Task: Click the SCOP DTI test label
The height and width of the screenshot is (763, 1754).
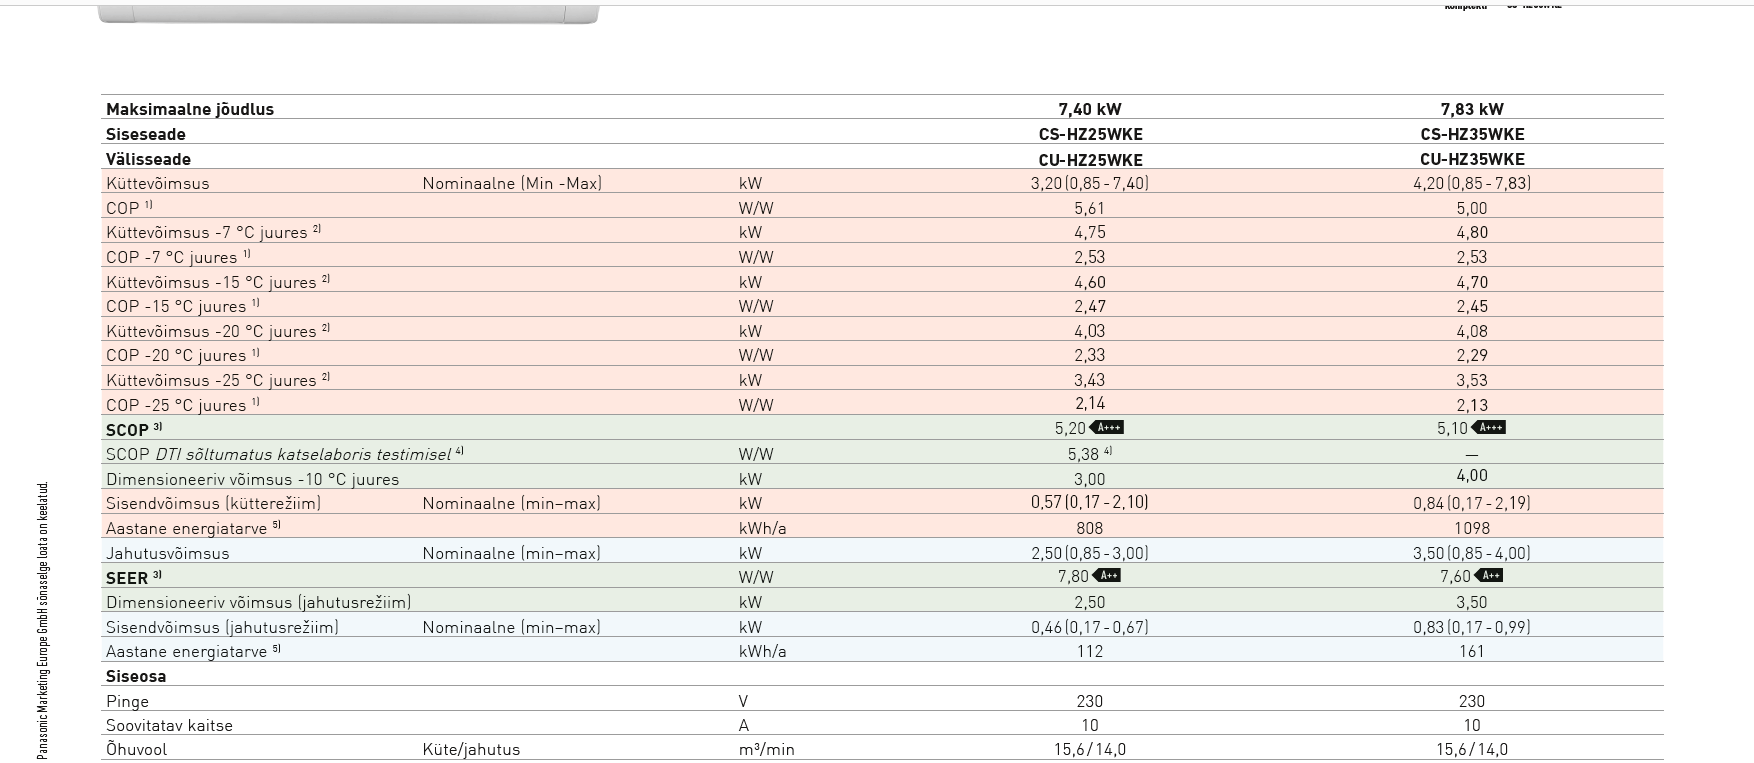Action: (x=285, y=454)
